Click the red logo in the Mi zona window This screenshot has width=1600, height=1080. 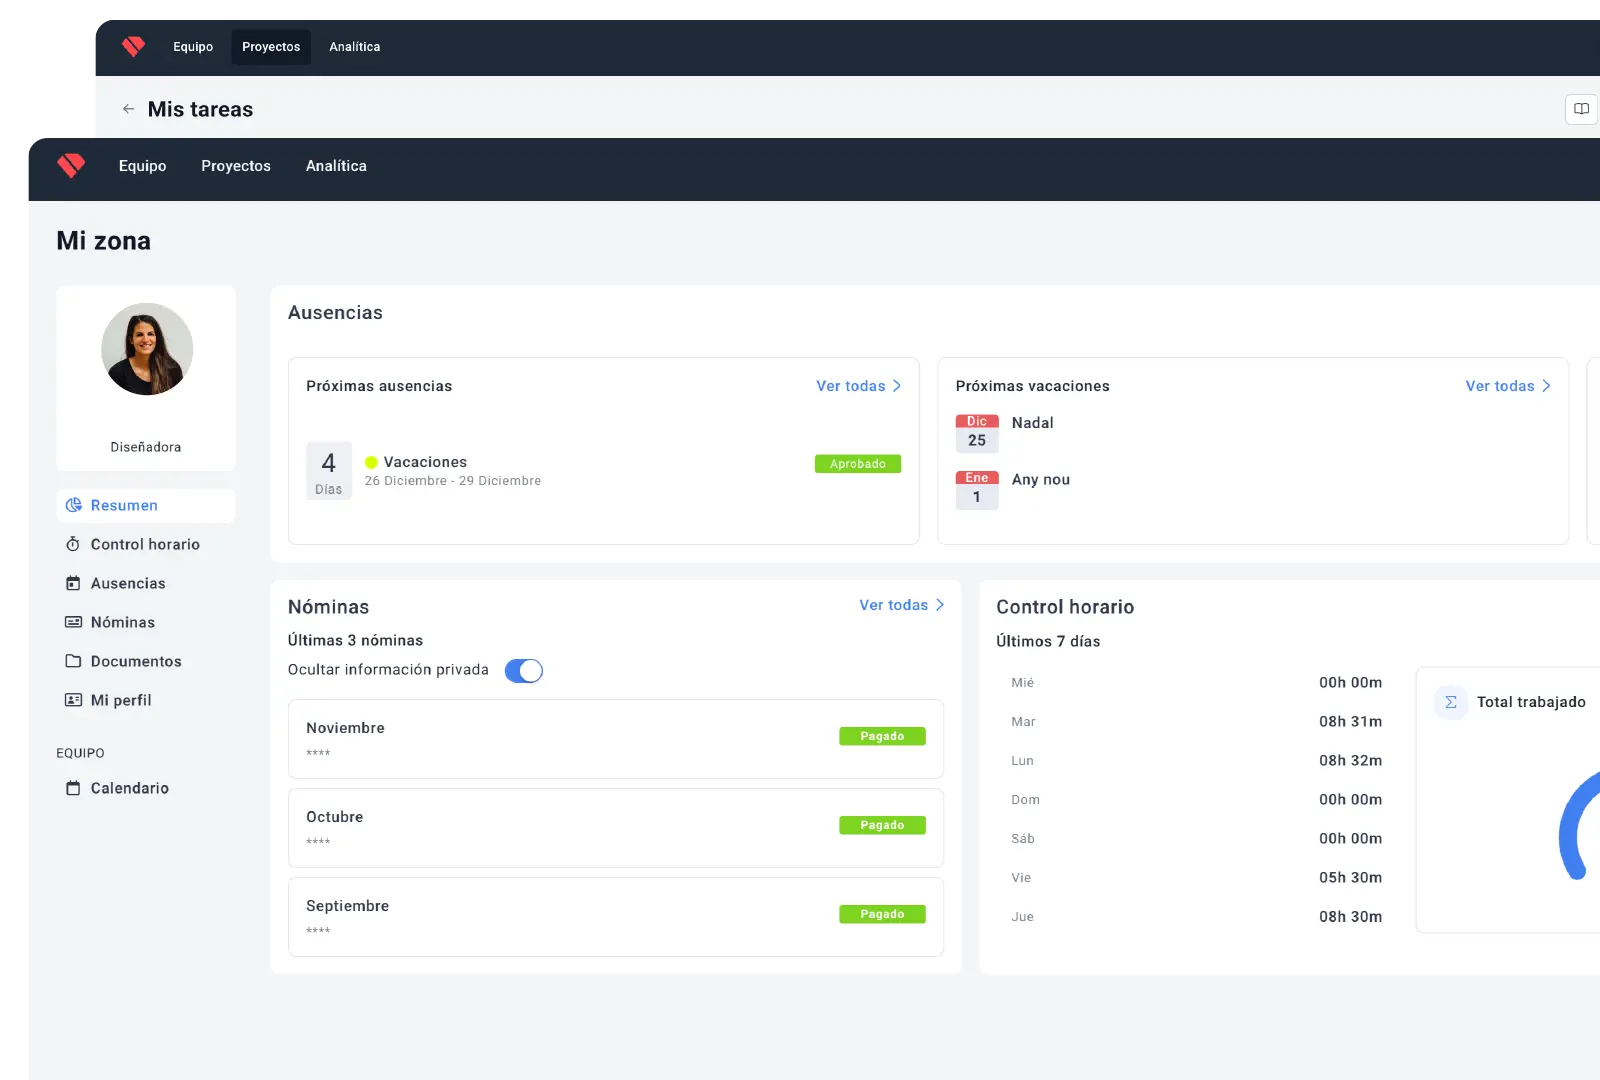coord(71,165)
